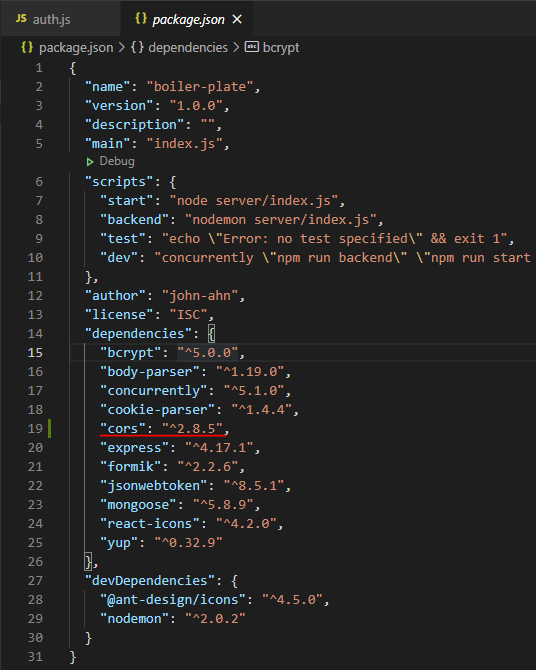Click the Debug code lens link

(117, 161)
